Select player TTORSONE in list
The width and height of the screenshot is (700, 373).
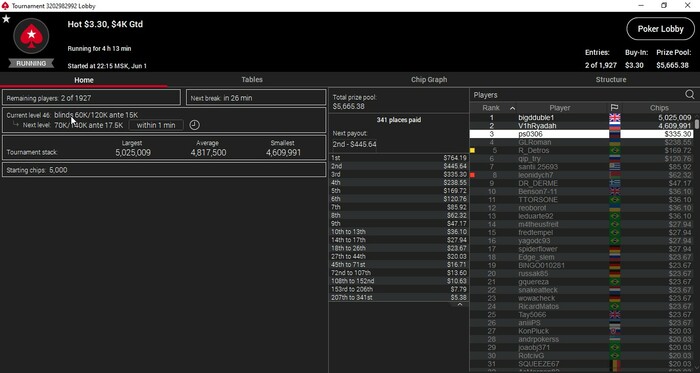(582, 199)
